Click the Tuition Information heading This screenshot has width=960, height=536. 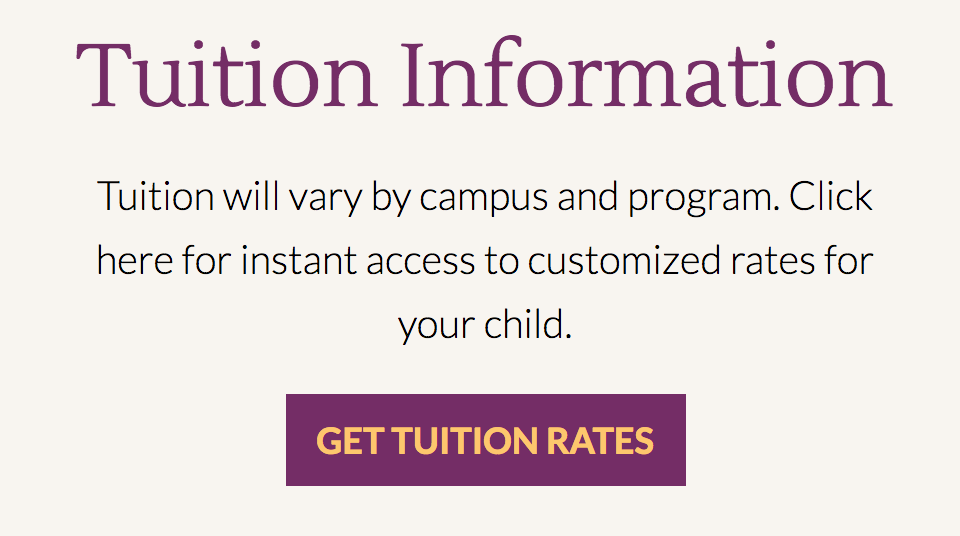484,75
